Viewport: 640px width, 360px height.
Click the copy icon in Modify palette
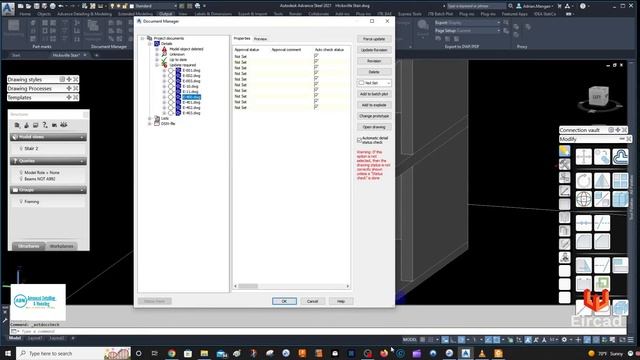(602, 157)
